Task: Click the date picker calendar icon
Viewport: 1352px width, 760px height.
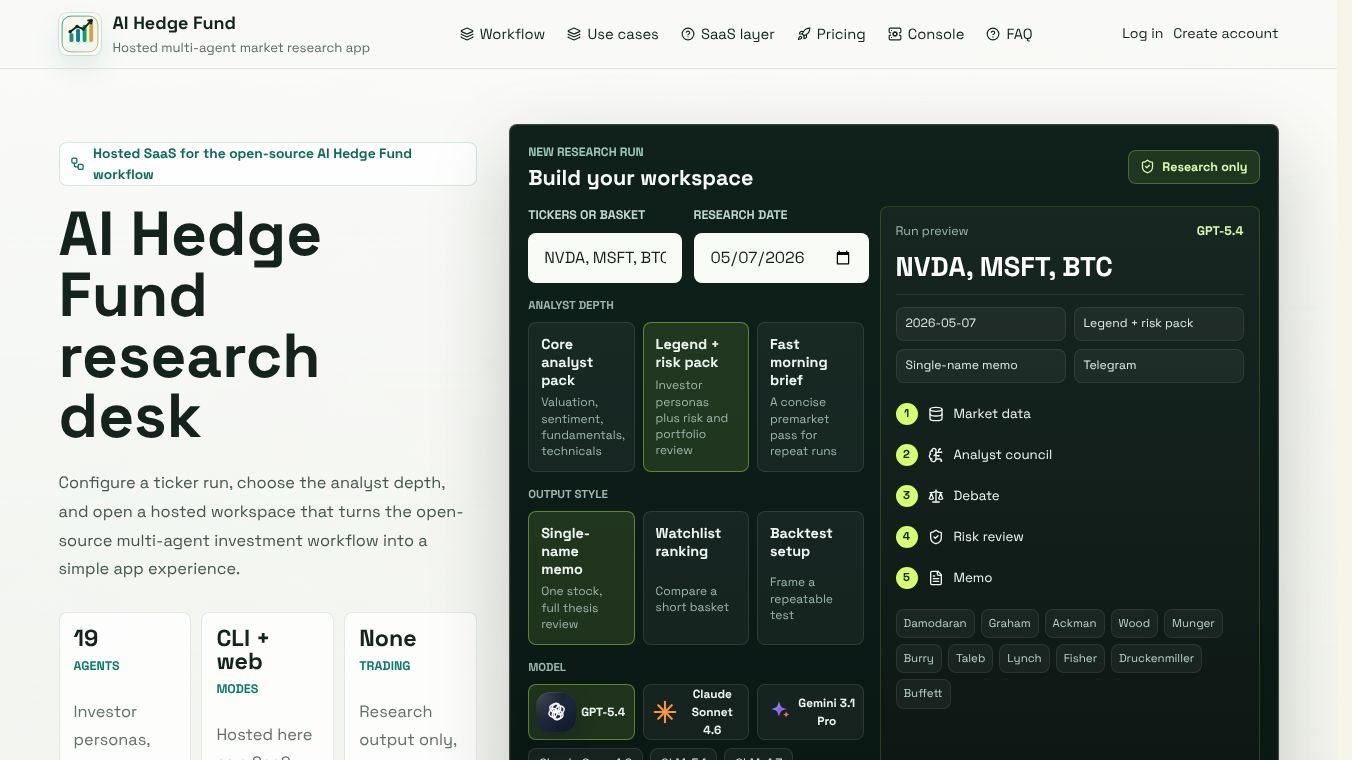Action: pos(843,258)
